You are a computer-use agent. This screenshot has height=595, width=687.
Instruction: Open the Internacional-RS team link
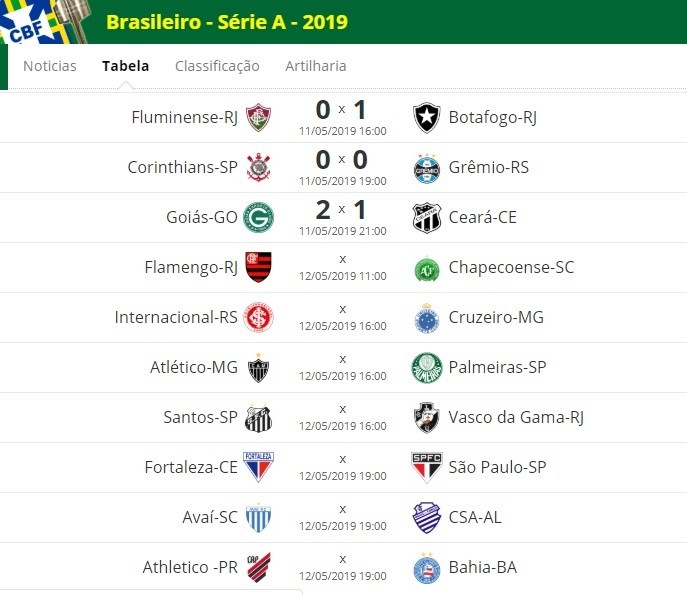176,317
